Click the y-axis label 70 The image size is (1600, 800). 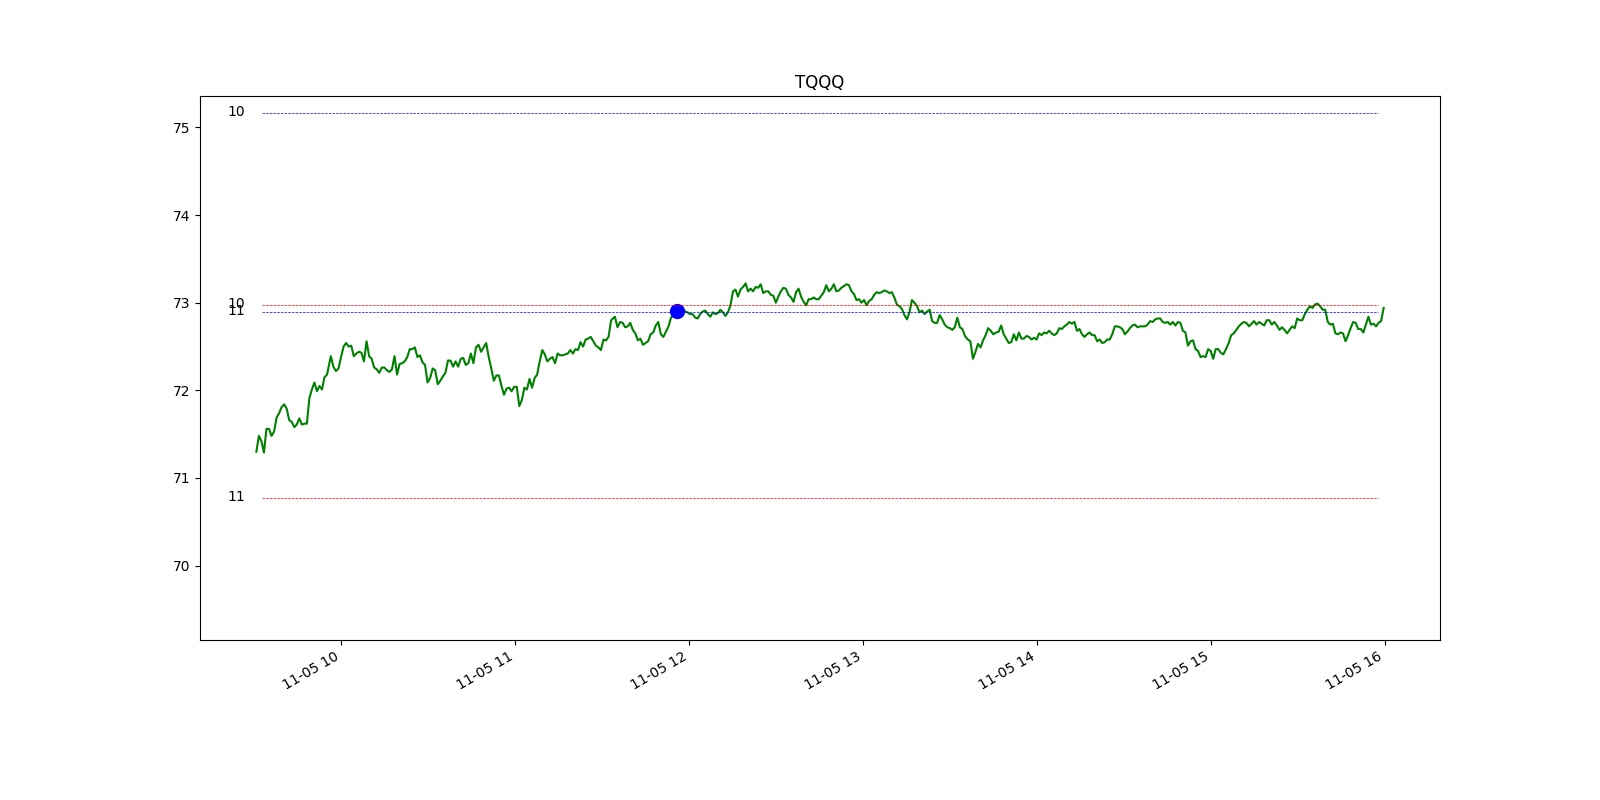[181, 566]
